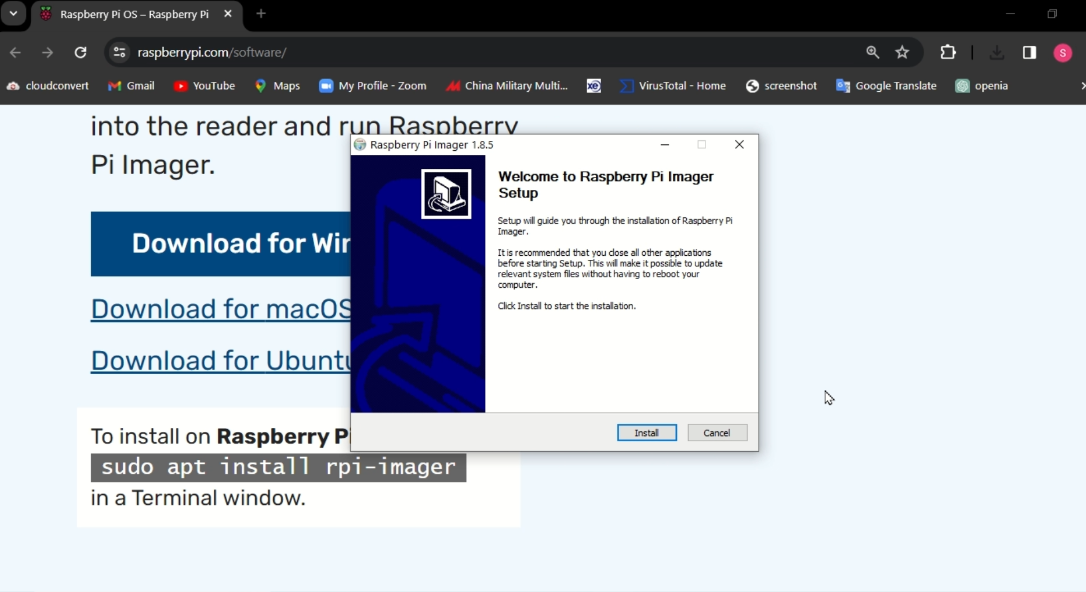Bookmark this page with the star icon
Image resolution: width=1086 pixels, height=592 pixels.
coord(902,53)
